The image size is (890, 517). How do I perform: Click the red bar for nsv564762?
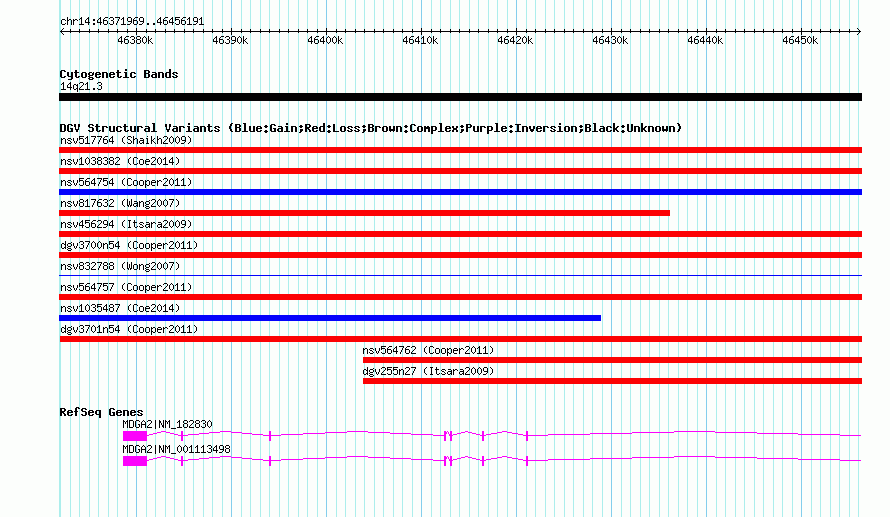point(612,360)
